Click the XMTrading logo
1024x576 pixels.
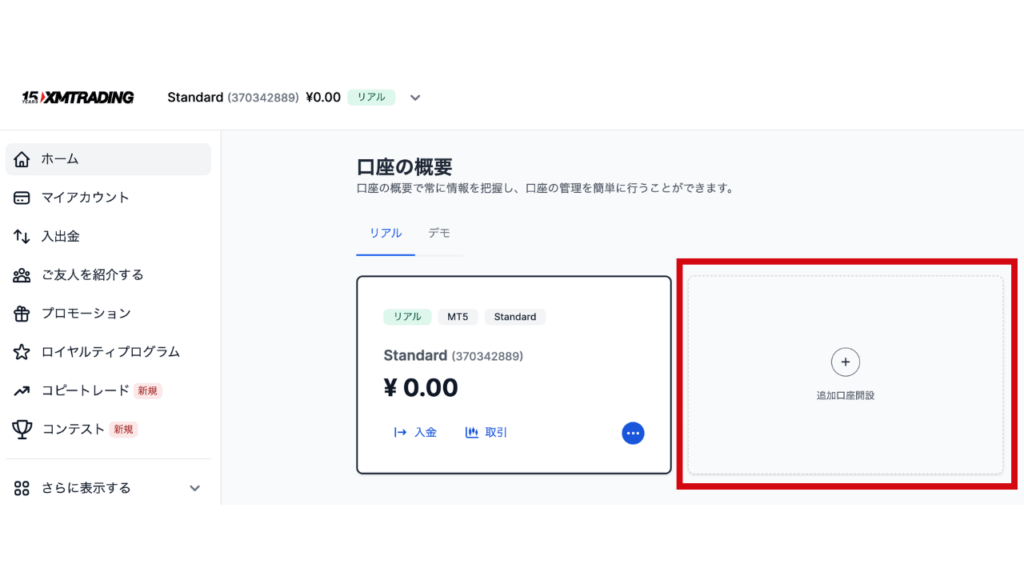(x=78, y=97)
